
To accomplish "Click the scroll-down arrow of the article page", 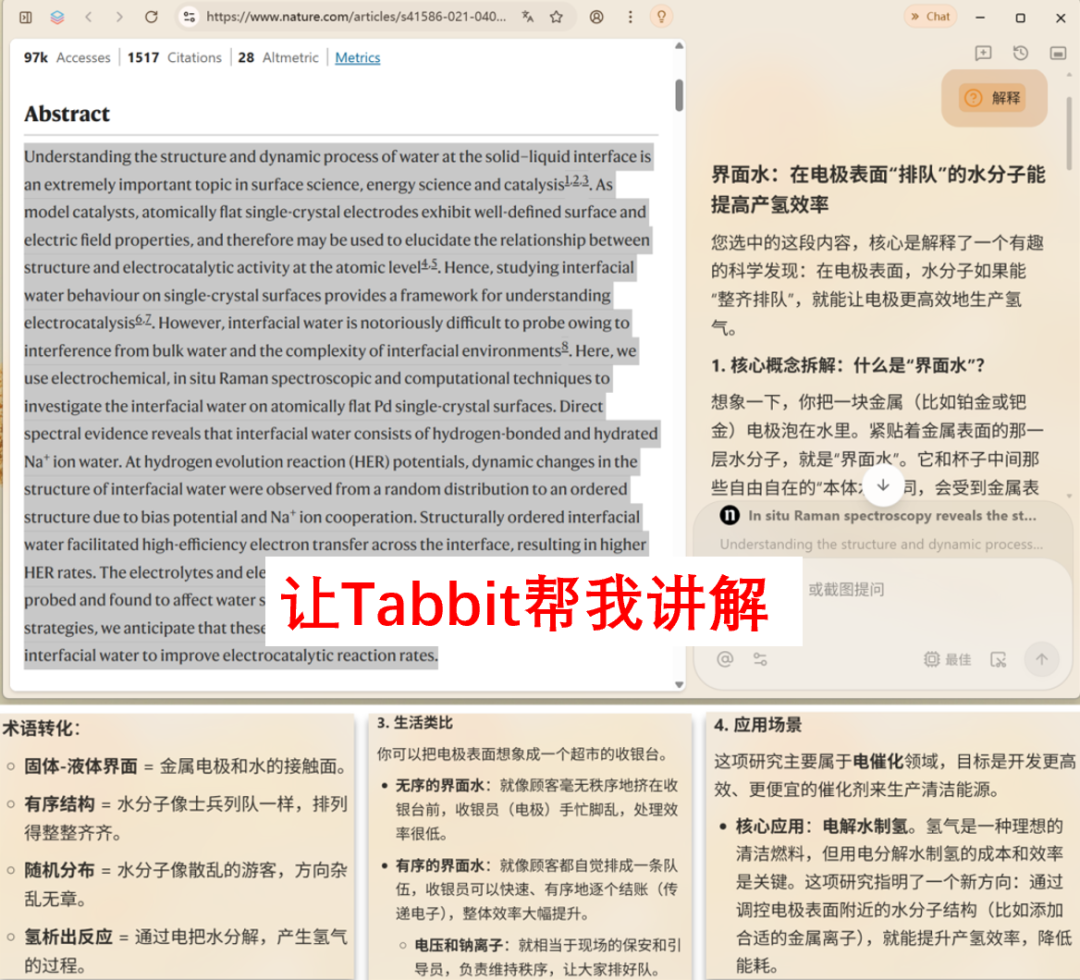I will [x=679, y=685].
